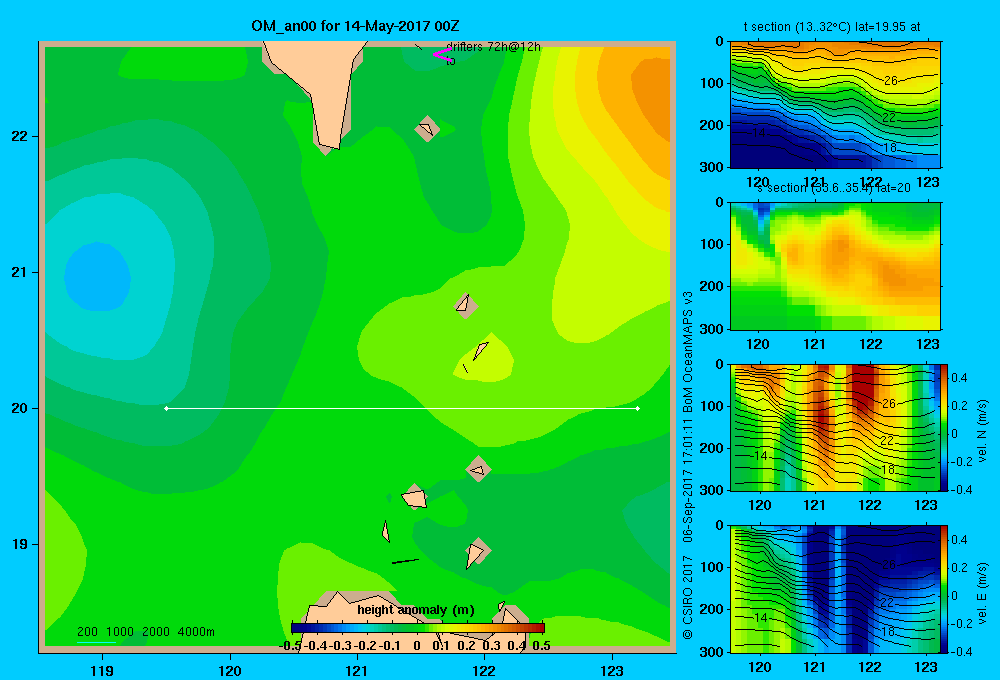Screen dimensions: 1000x680
Task: Click latitude label 22 on main map axis
Action: point(20,136)
